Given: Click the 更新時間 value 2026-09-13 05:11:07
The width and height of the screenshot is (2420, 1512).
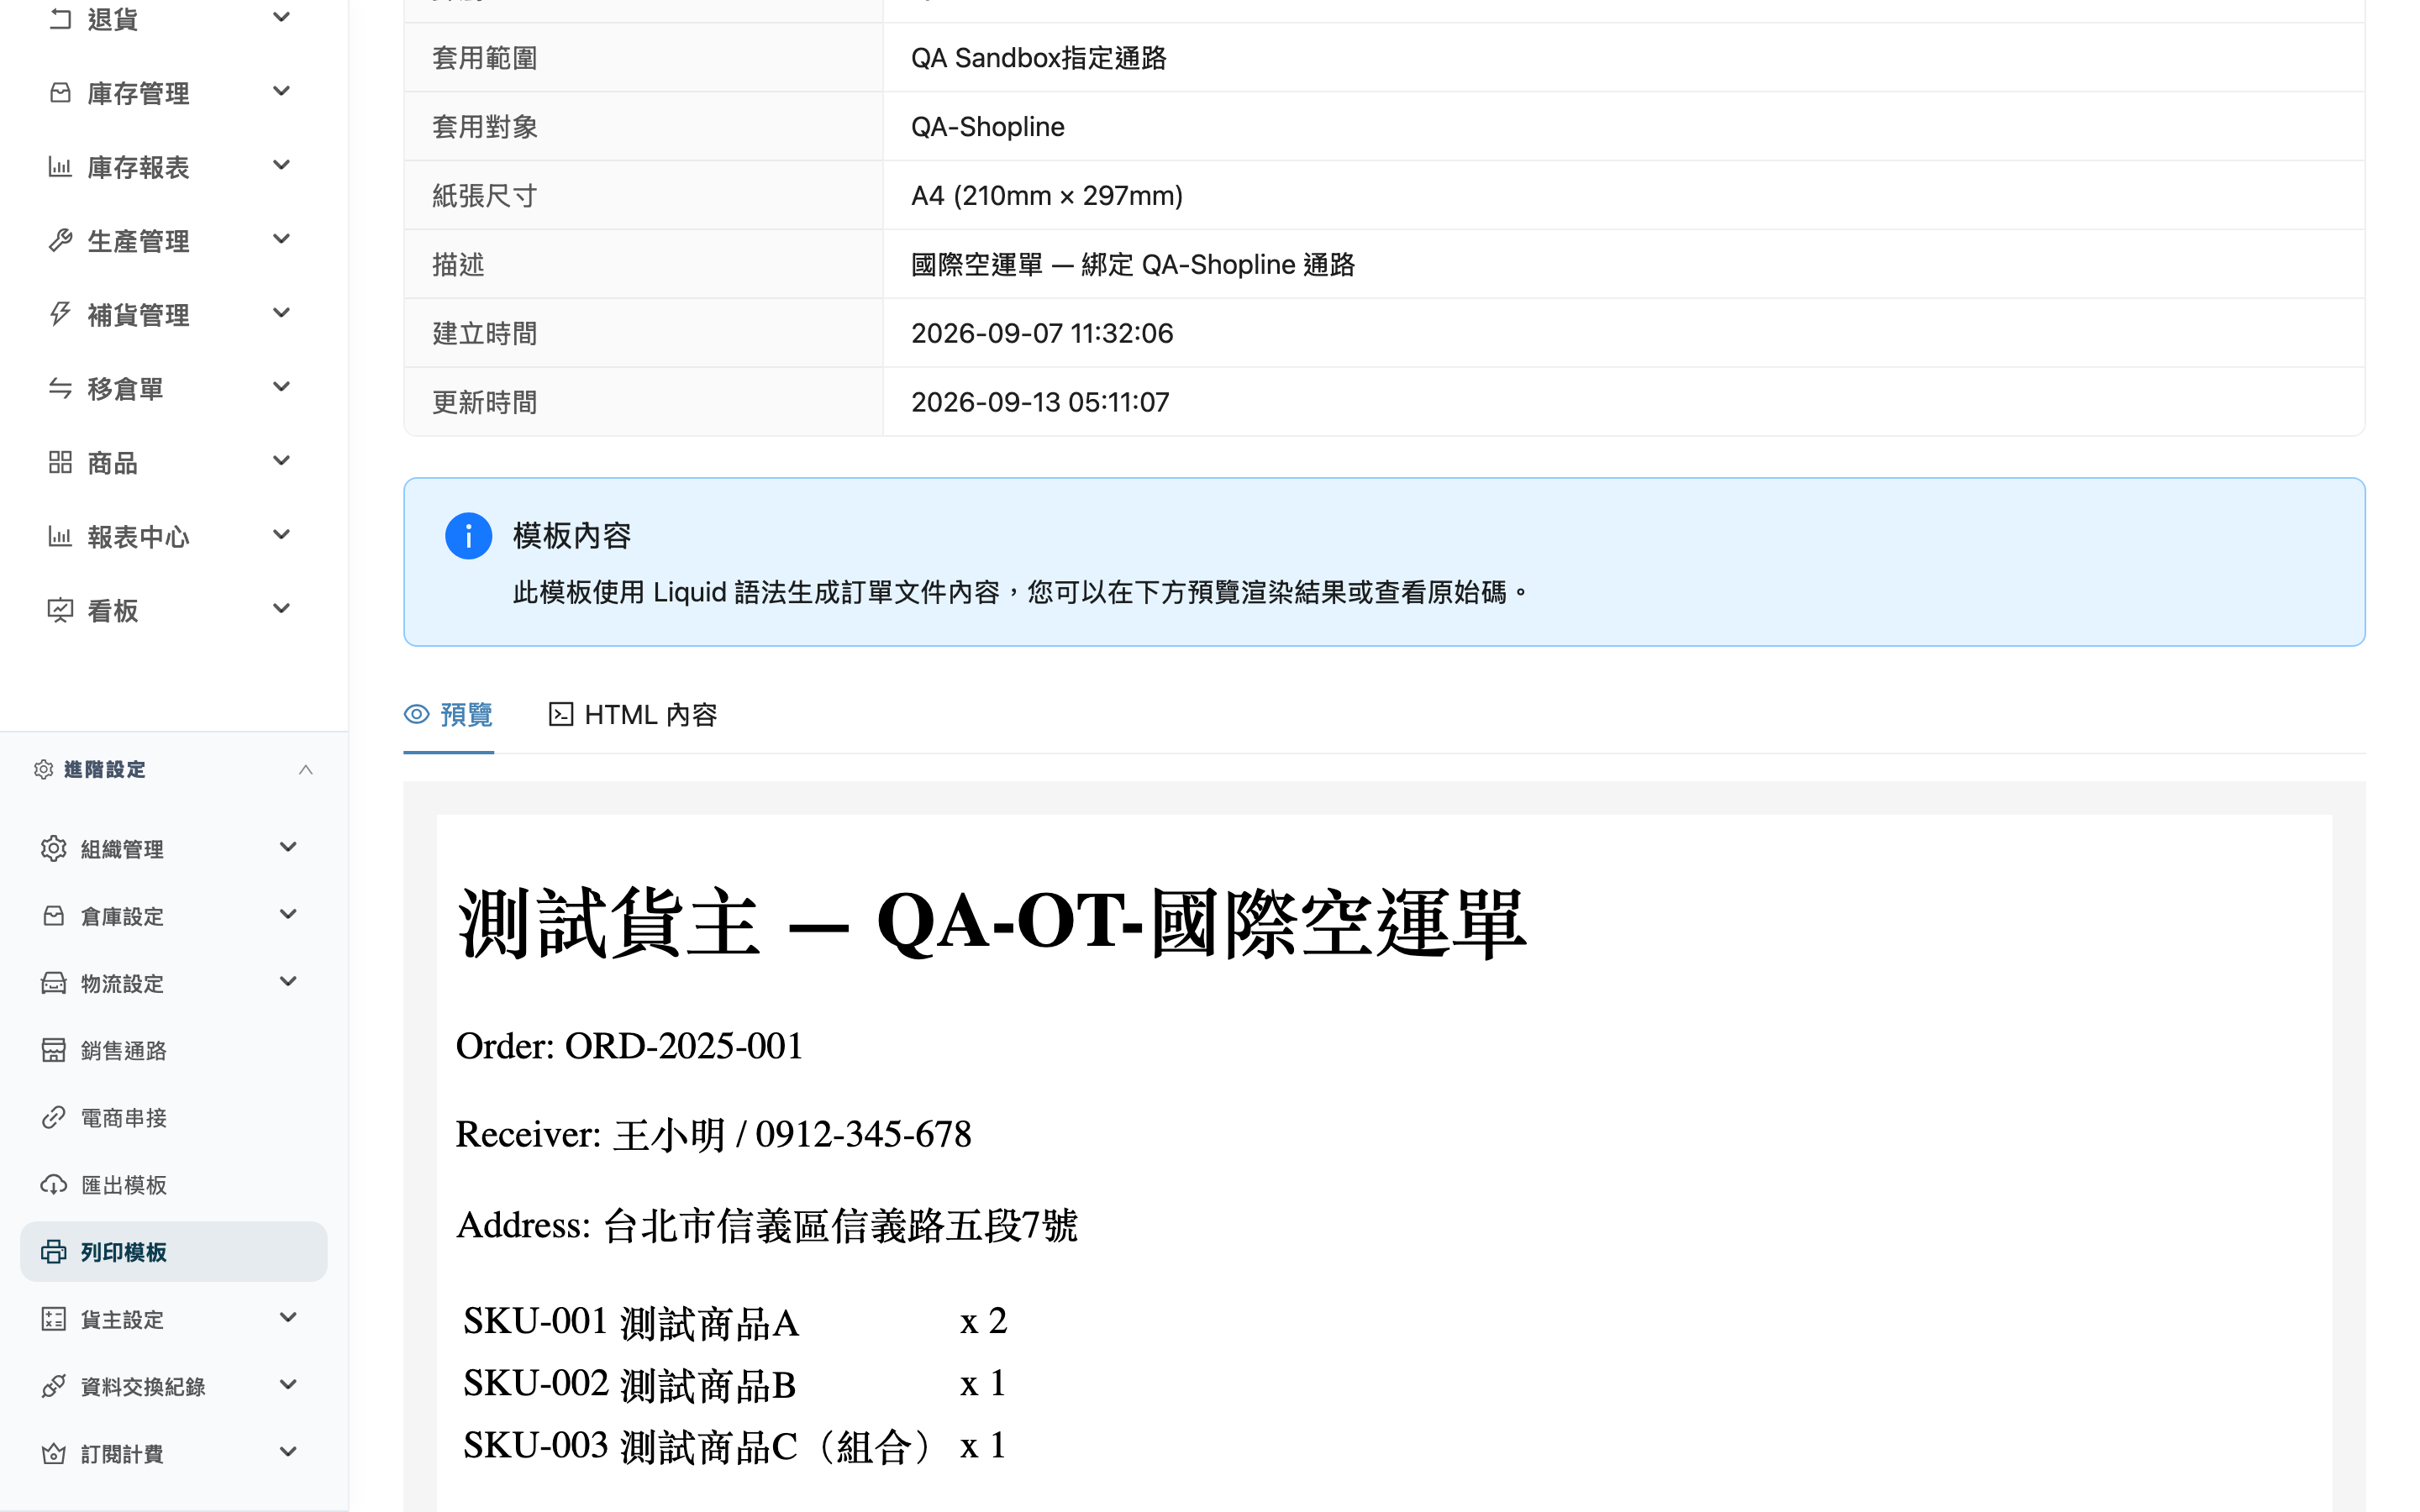Looking at the screenshot, I should (1040, 402).
